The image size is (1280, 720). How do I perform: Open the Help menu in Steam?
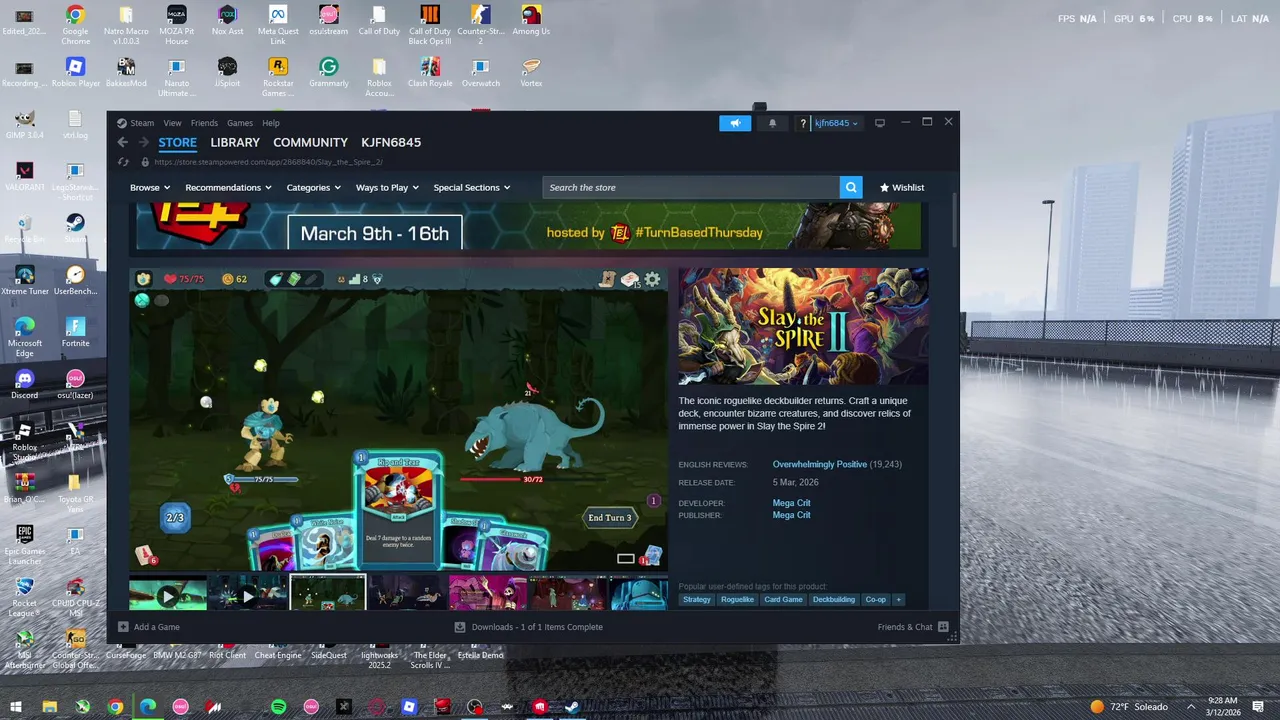click(271, 123)
